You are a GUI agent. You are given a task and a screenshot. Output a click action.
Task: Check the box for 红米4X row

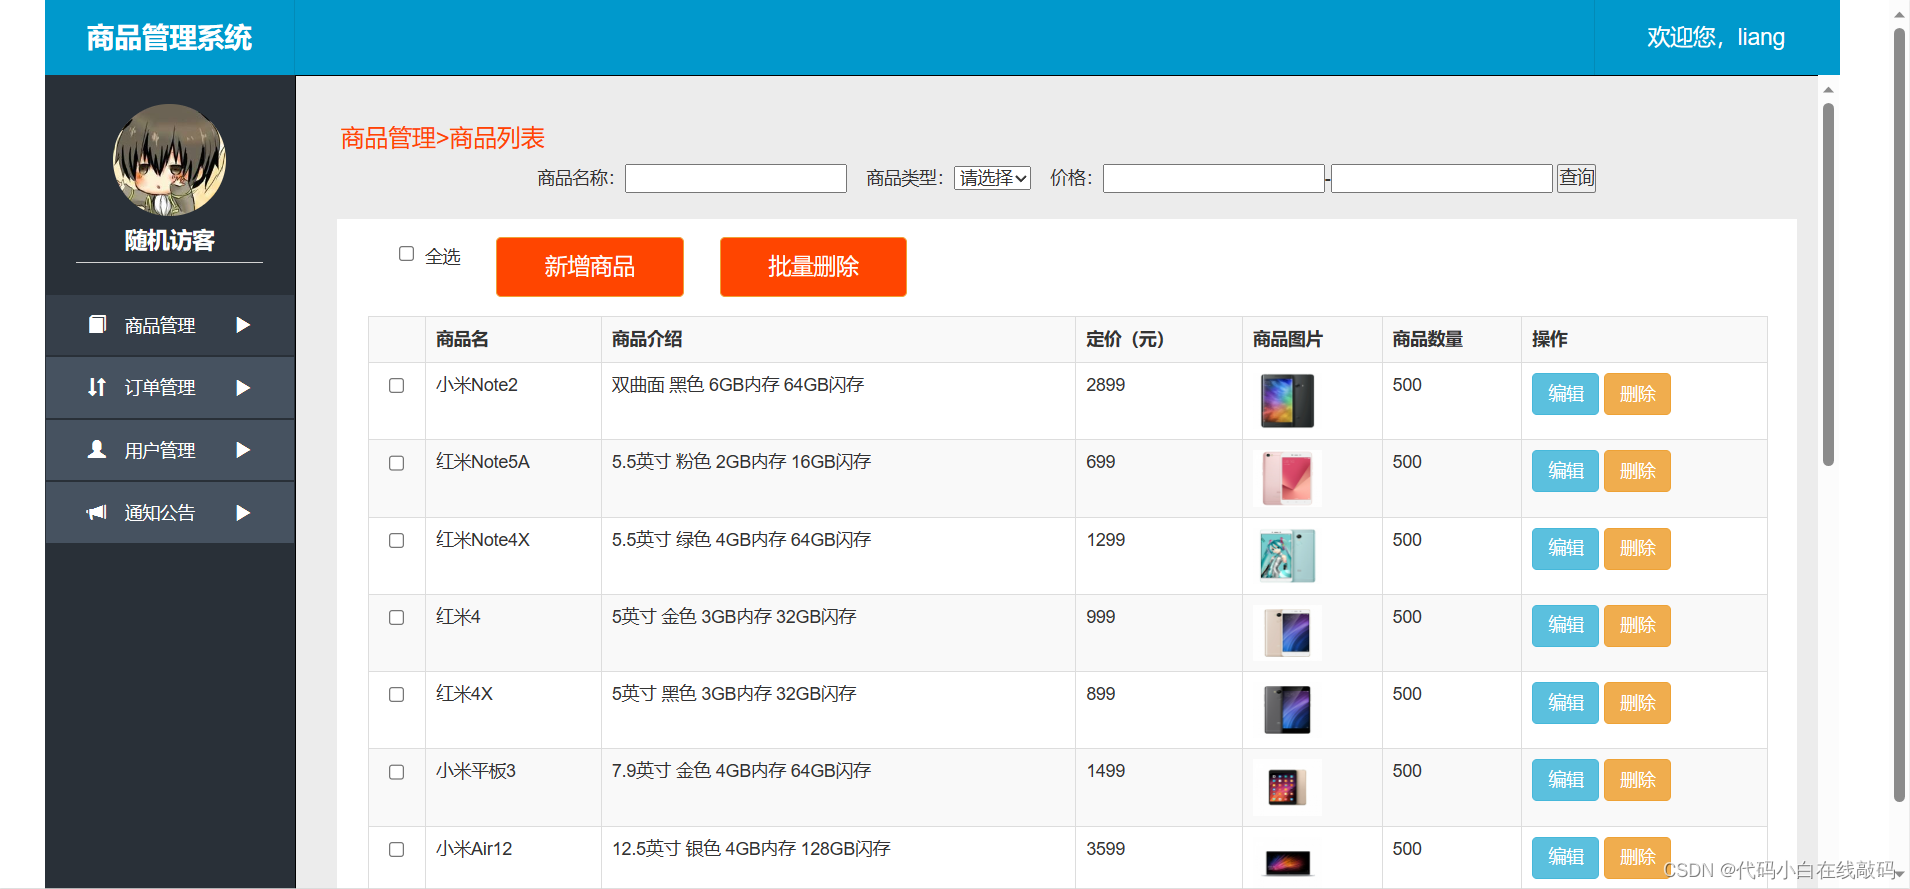tap(397, 694)
